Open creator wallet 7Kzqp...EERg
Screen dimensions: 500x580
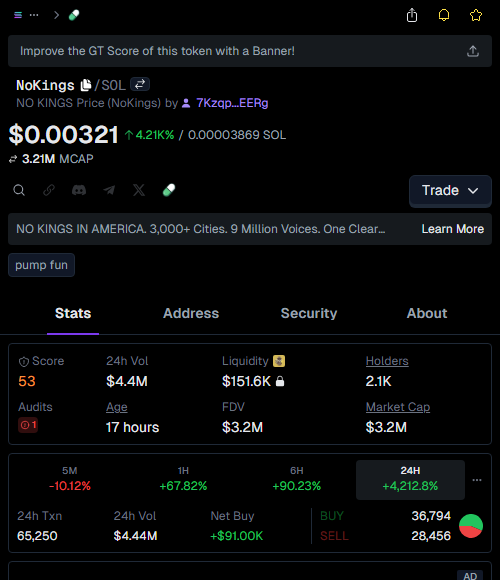[x=232, y=103]
